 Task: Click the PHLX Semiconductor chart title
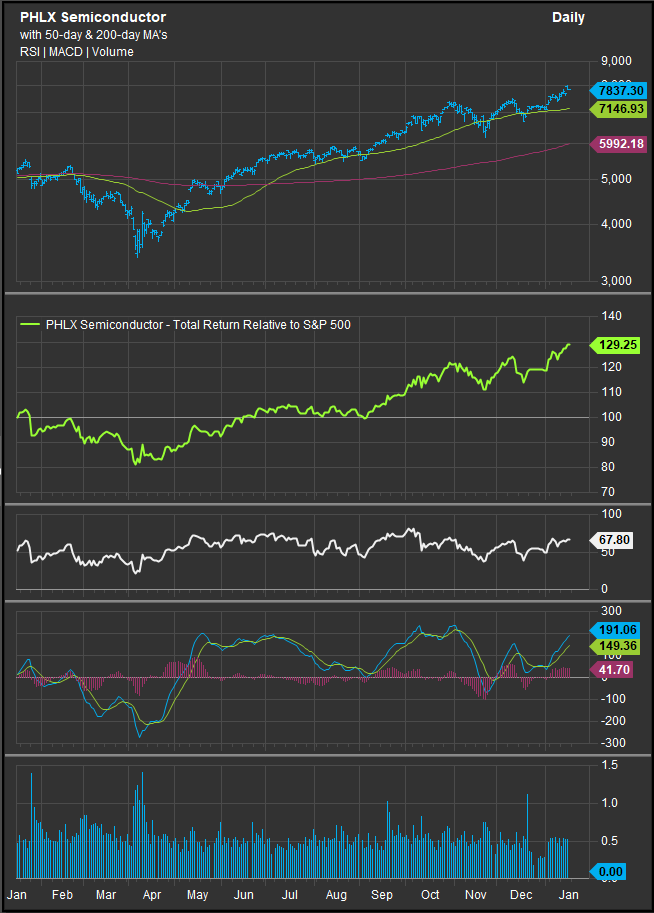93,17
